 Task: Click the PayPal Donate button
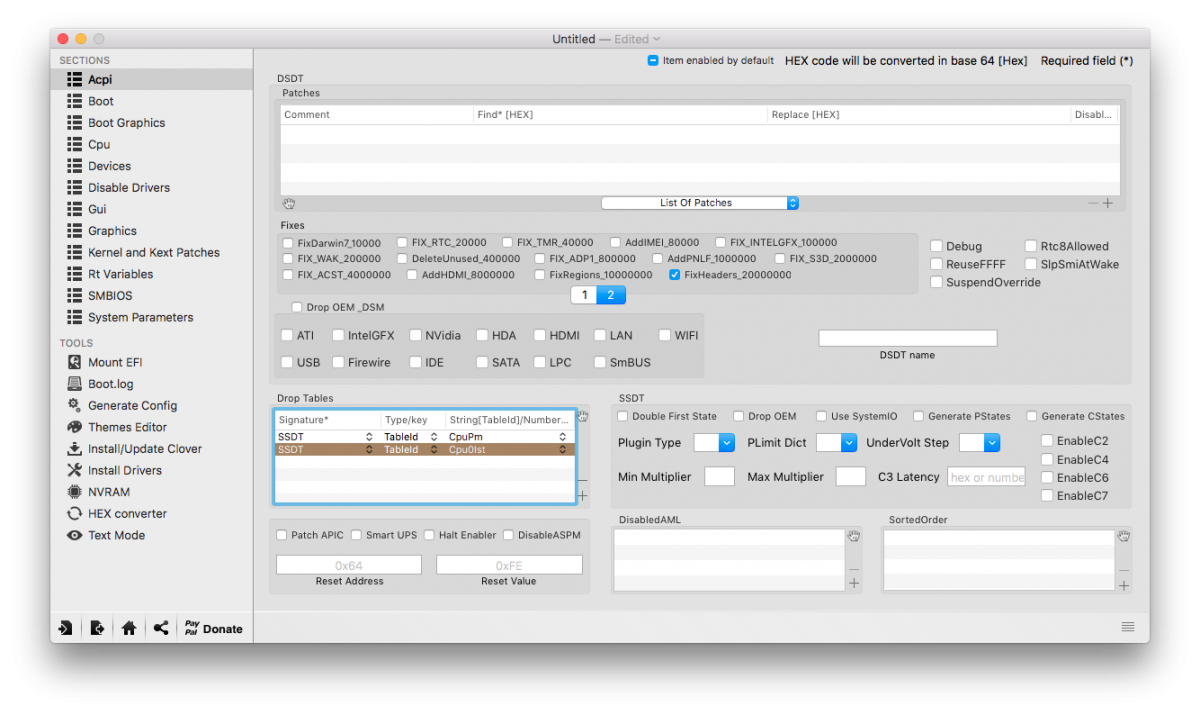pos(213,628)
